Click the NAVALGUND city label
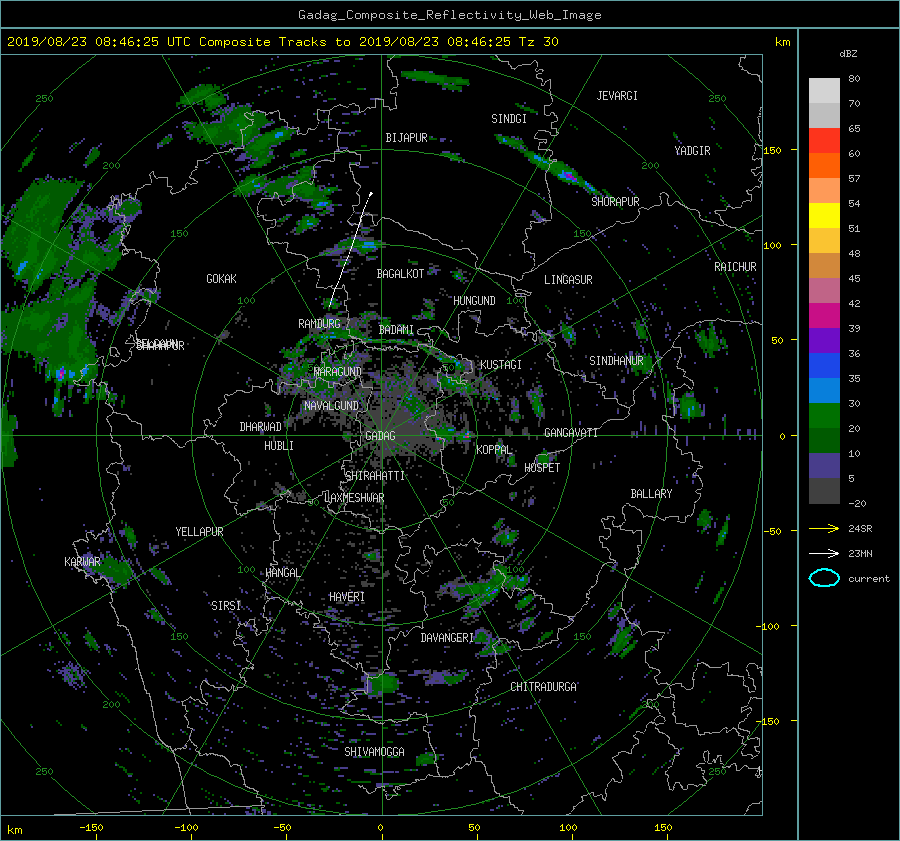Screen dimensions: 900x841 coord(331,406)
